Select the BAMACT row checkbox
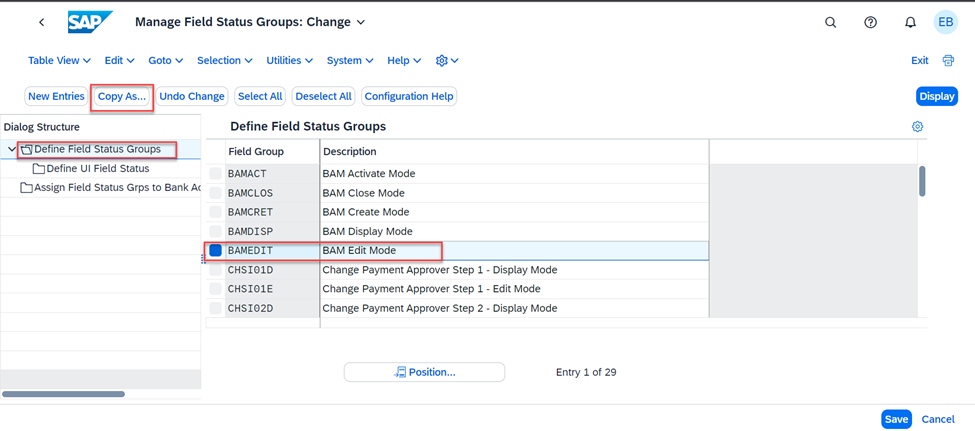Viewport: 975px width, 431px height. point(215,174)
